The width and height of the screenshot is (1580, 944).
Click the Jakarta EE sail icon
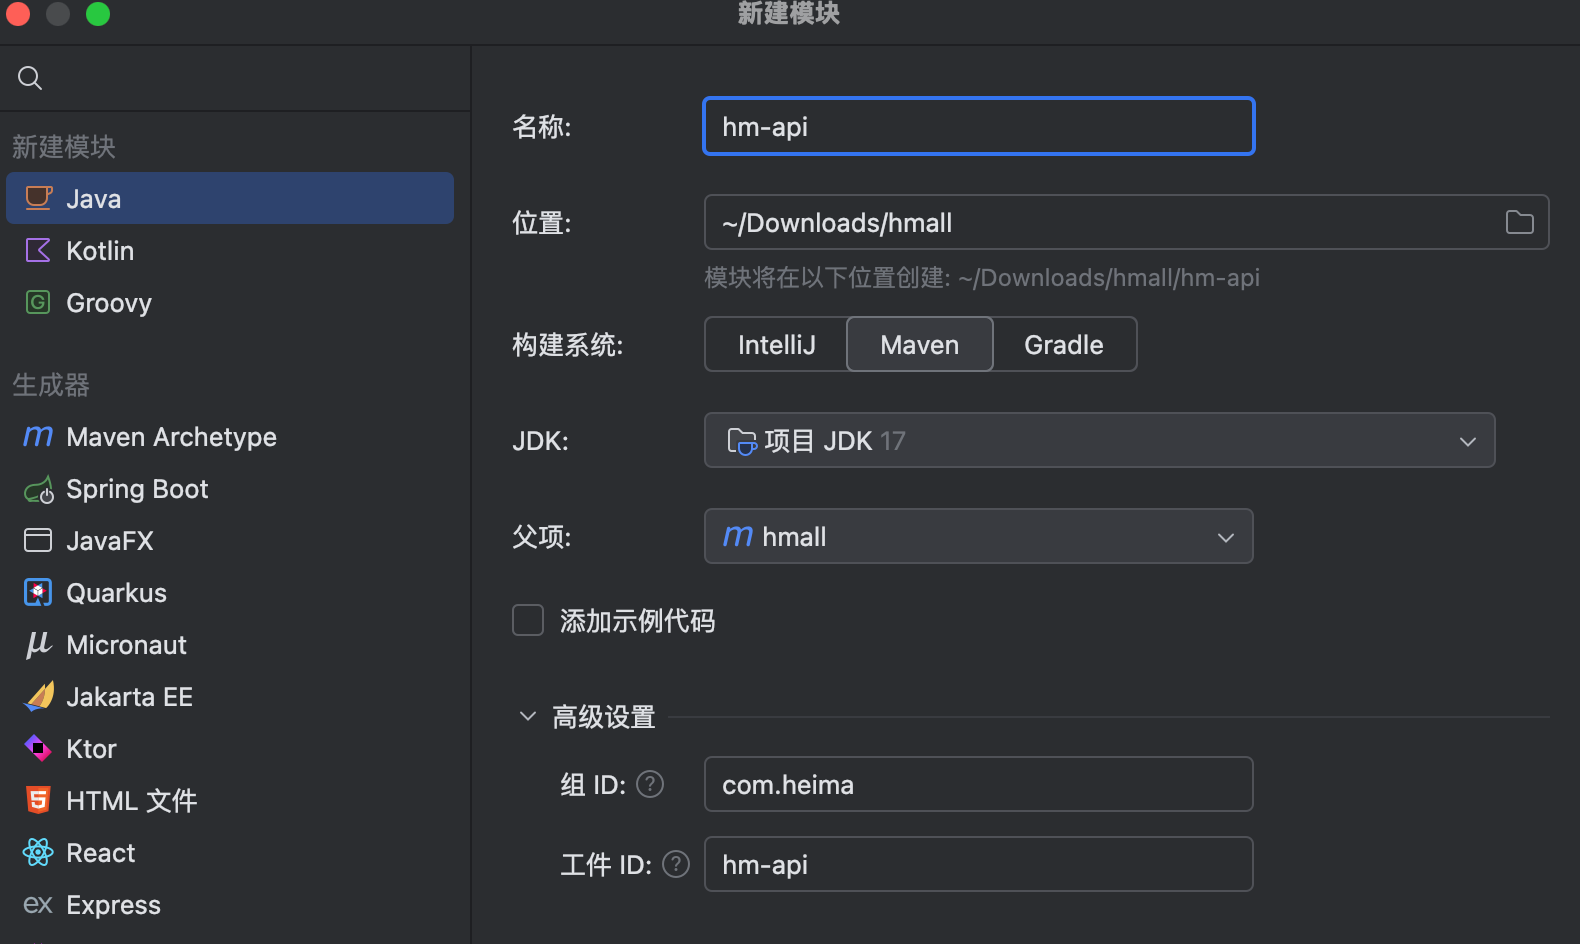[38, 696]
